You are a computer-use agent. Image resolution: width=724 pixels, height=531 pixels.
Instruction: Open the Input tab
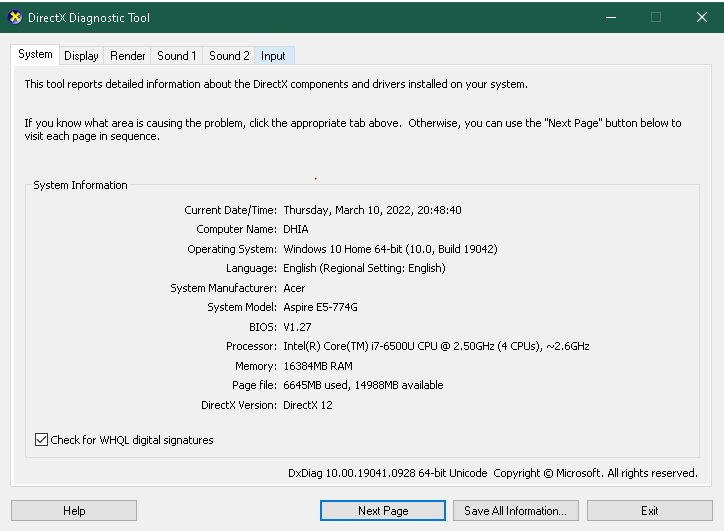273,56
